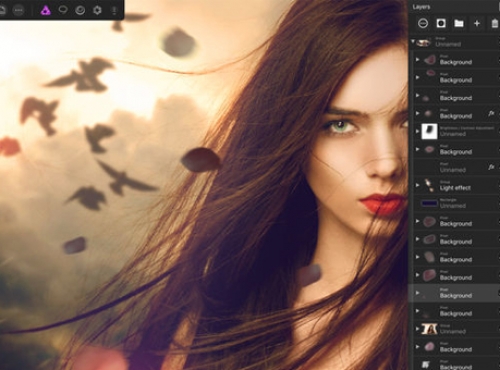This screenshot has width=500, height=370.
Task: Expand the Background layer below the woman group
Action: pyautogui.click(x=417, y=347)
